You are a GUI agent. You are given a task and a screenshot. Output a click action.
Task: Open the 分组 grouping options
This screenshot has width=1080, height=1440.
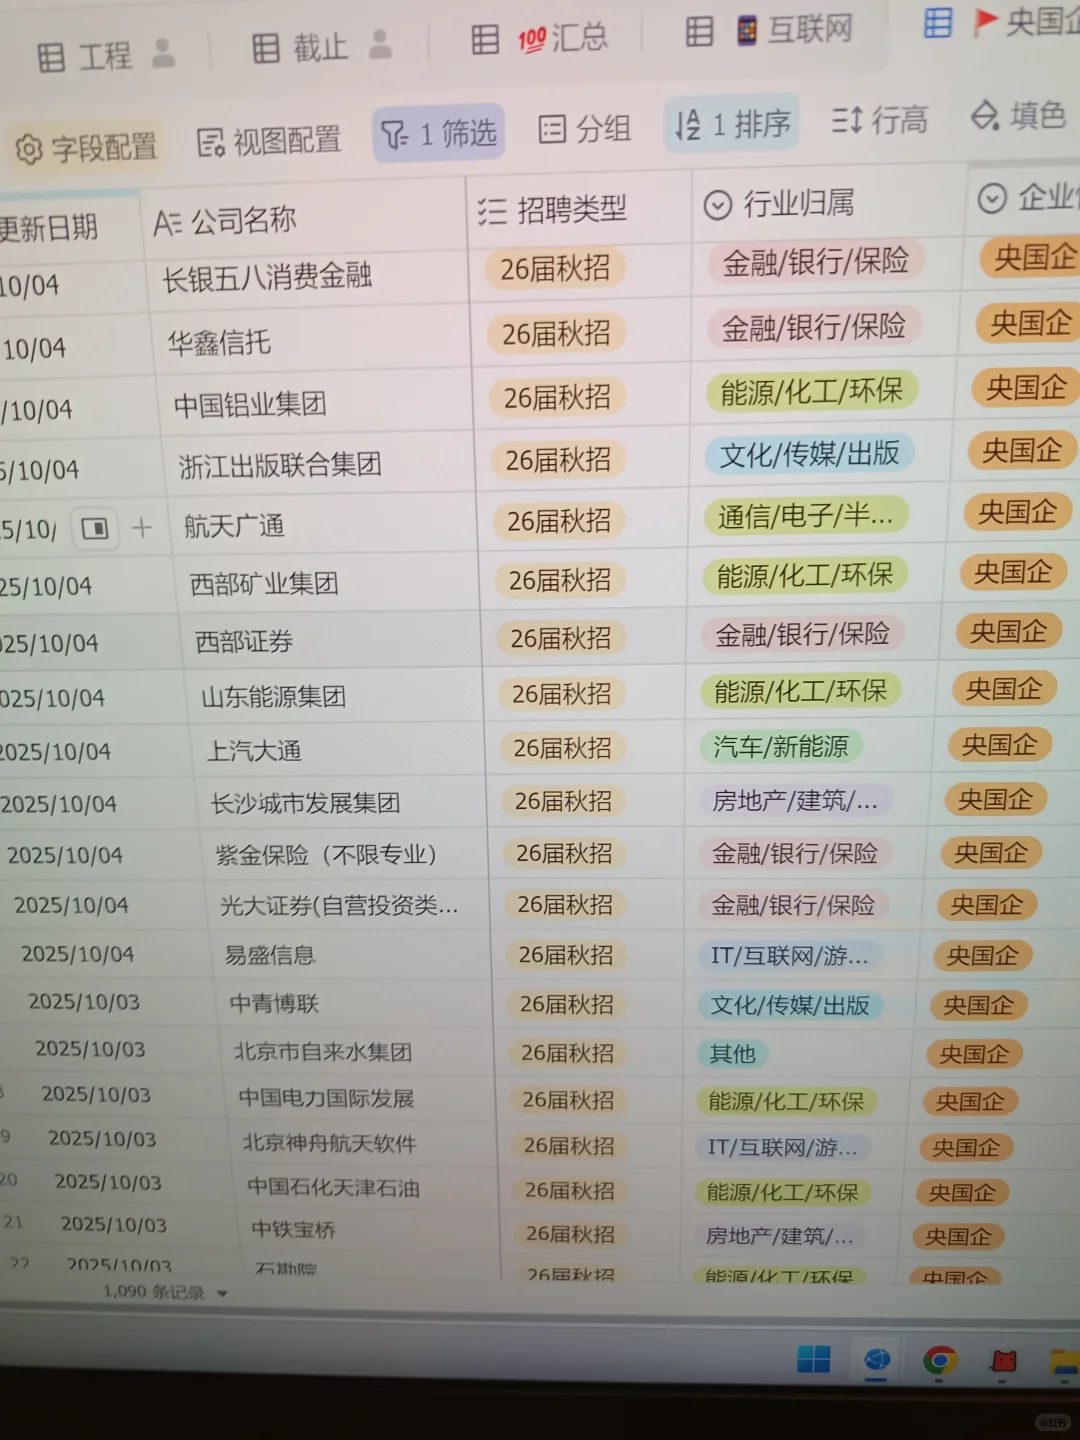[x=585, y=129]
